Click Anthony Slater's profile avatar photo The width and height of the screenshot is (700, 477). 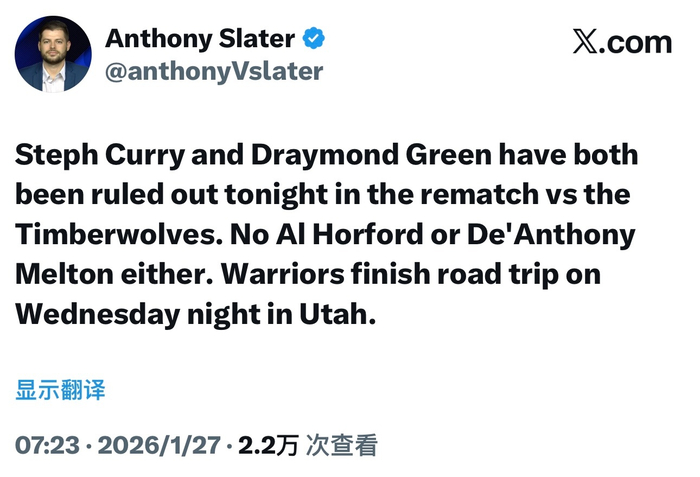tap(53, 54)
